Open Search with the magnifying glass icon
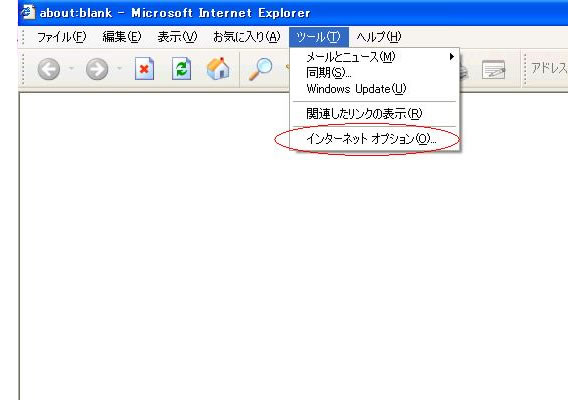Viewport: 570px width, 404px height. (260, 69)
